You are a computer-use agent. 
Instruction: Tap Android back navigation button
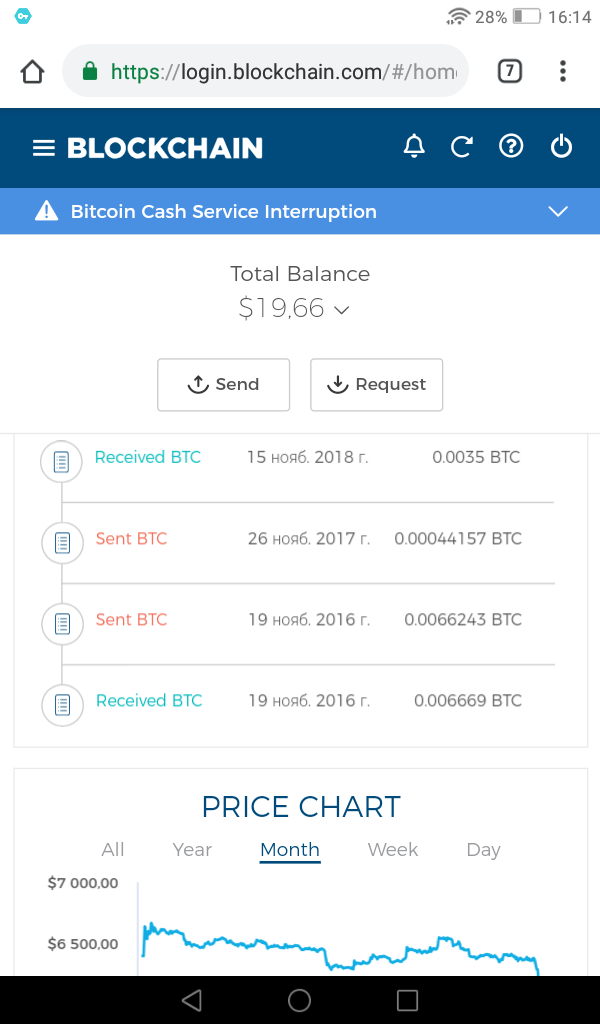(192, 1000)
